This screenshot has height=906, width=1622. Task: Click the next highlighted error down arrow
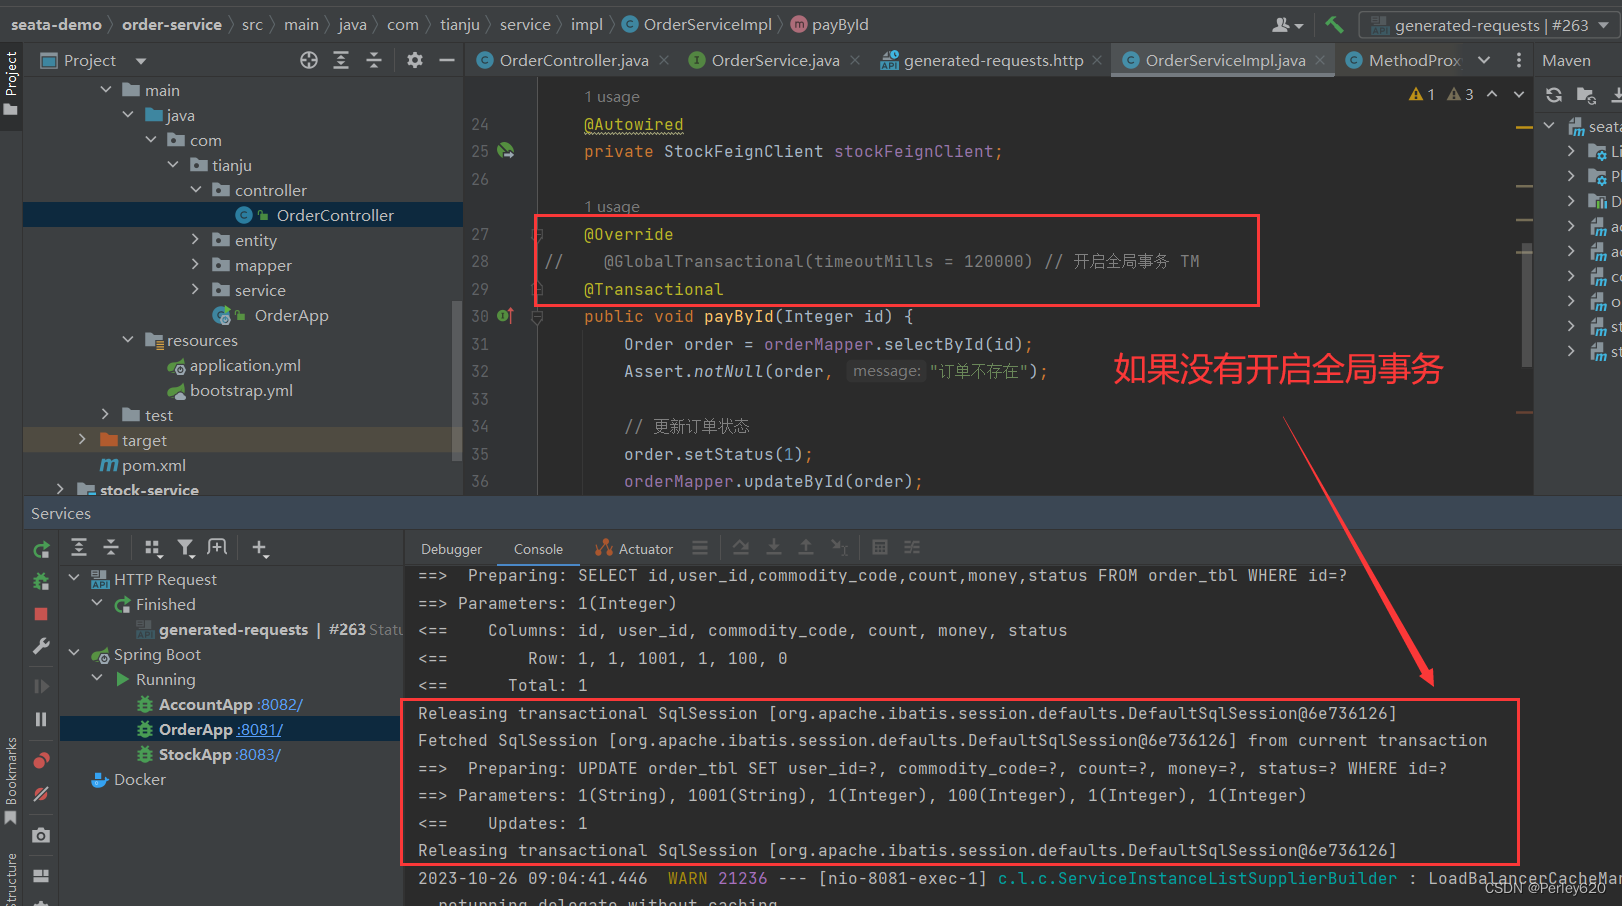pyautogui.click(x=1519, y=94)
